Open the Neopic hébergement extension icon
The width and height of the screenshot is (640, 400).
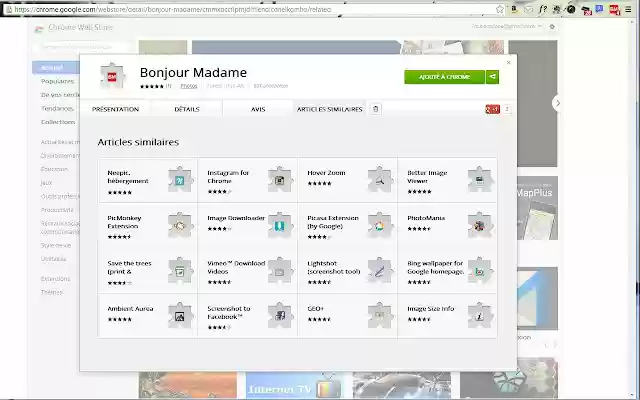click(180, 179)
